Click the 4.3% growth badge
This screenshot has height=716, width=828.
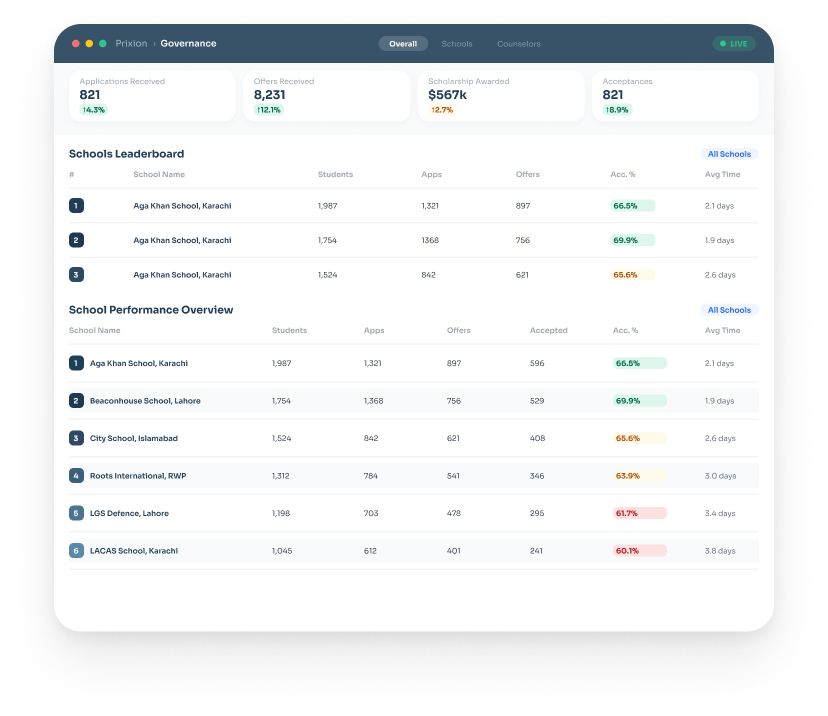93,110
